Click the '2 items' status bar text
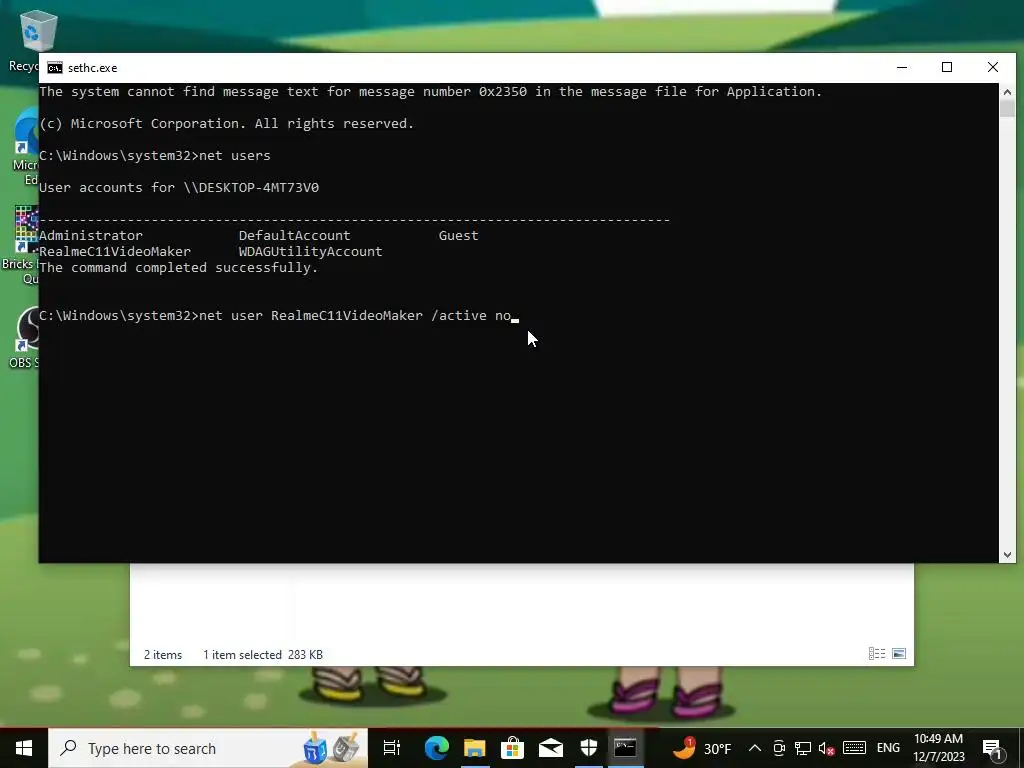Screen dimensions: 1024x768 pos(163,654)
